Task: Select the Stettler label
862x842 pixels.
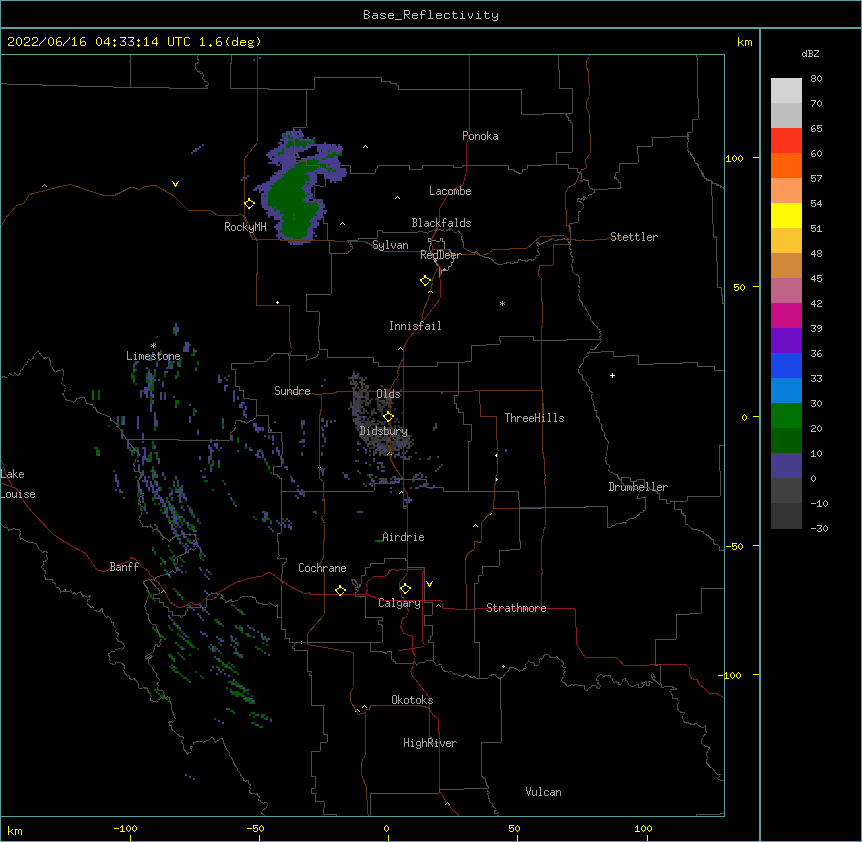Action: click(x=633, y=237)
